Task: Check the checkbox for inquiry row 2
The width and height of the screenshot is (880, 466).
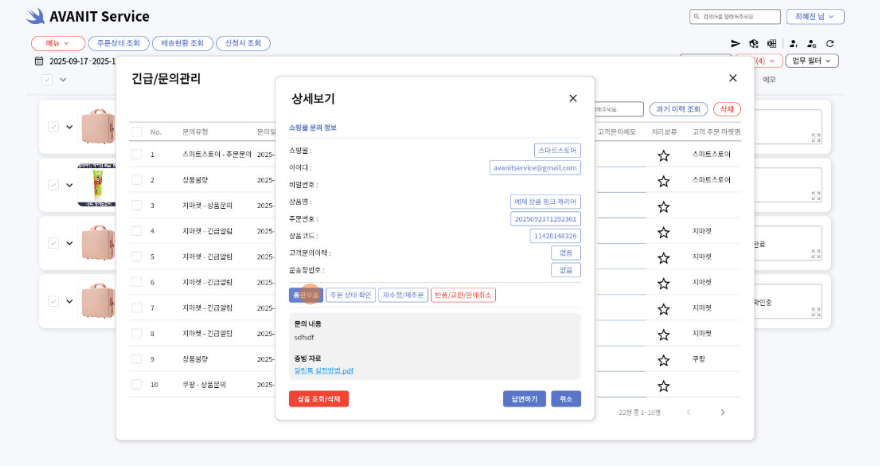Action: click(x=136, y=180)
